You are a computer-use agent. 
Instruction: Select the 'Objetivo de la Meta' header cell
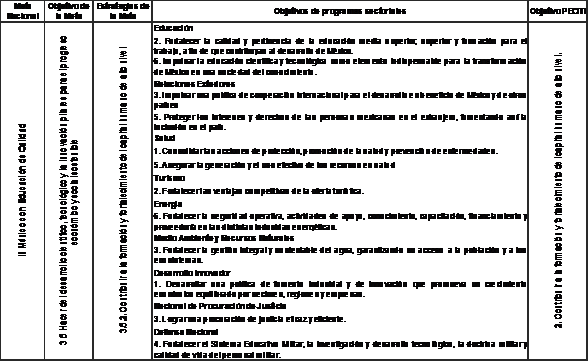[x=69, y=11]
